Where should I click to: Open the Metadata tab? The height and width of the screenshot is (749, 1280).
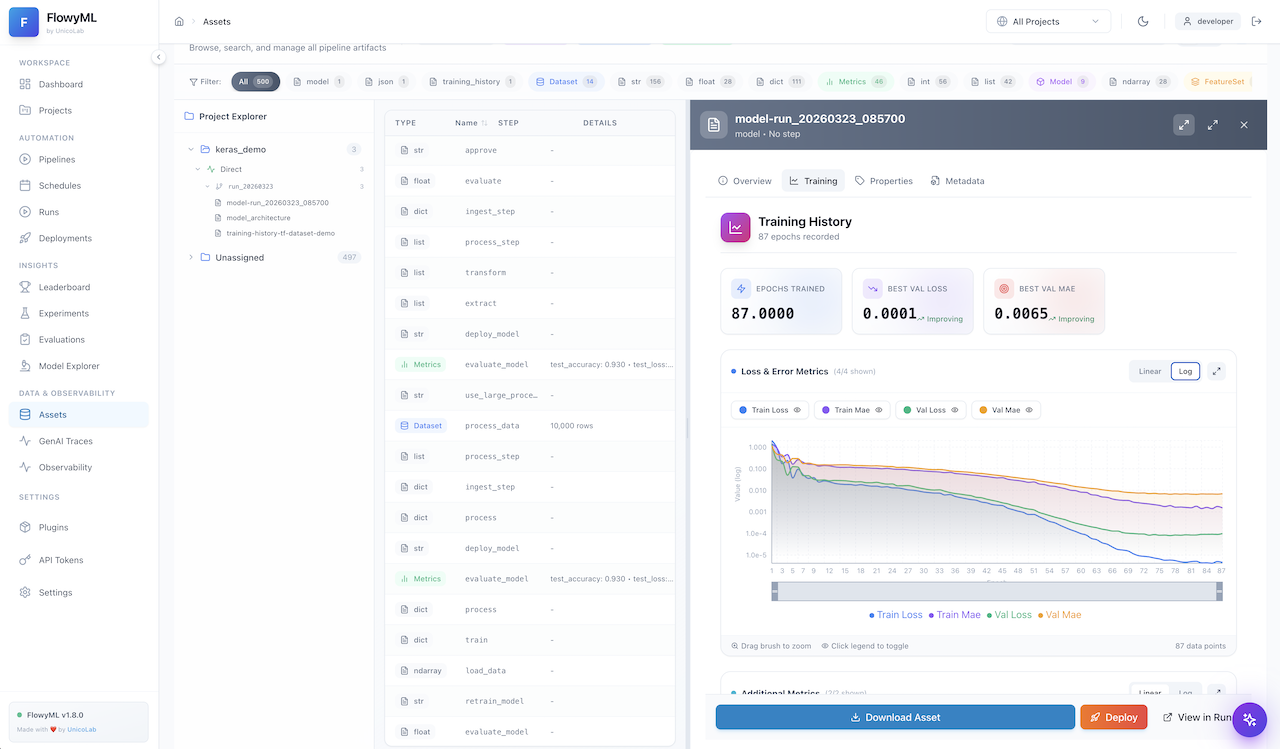pyautogui.click(x=957, y=181)
